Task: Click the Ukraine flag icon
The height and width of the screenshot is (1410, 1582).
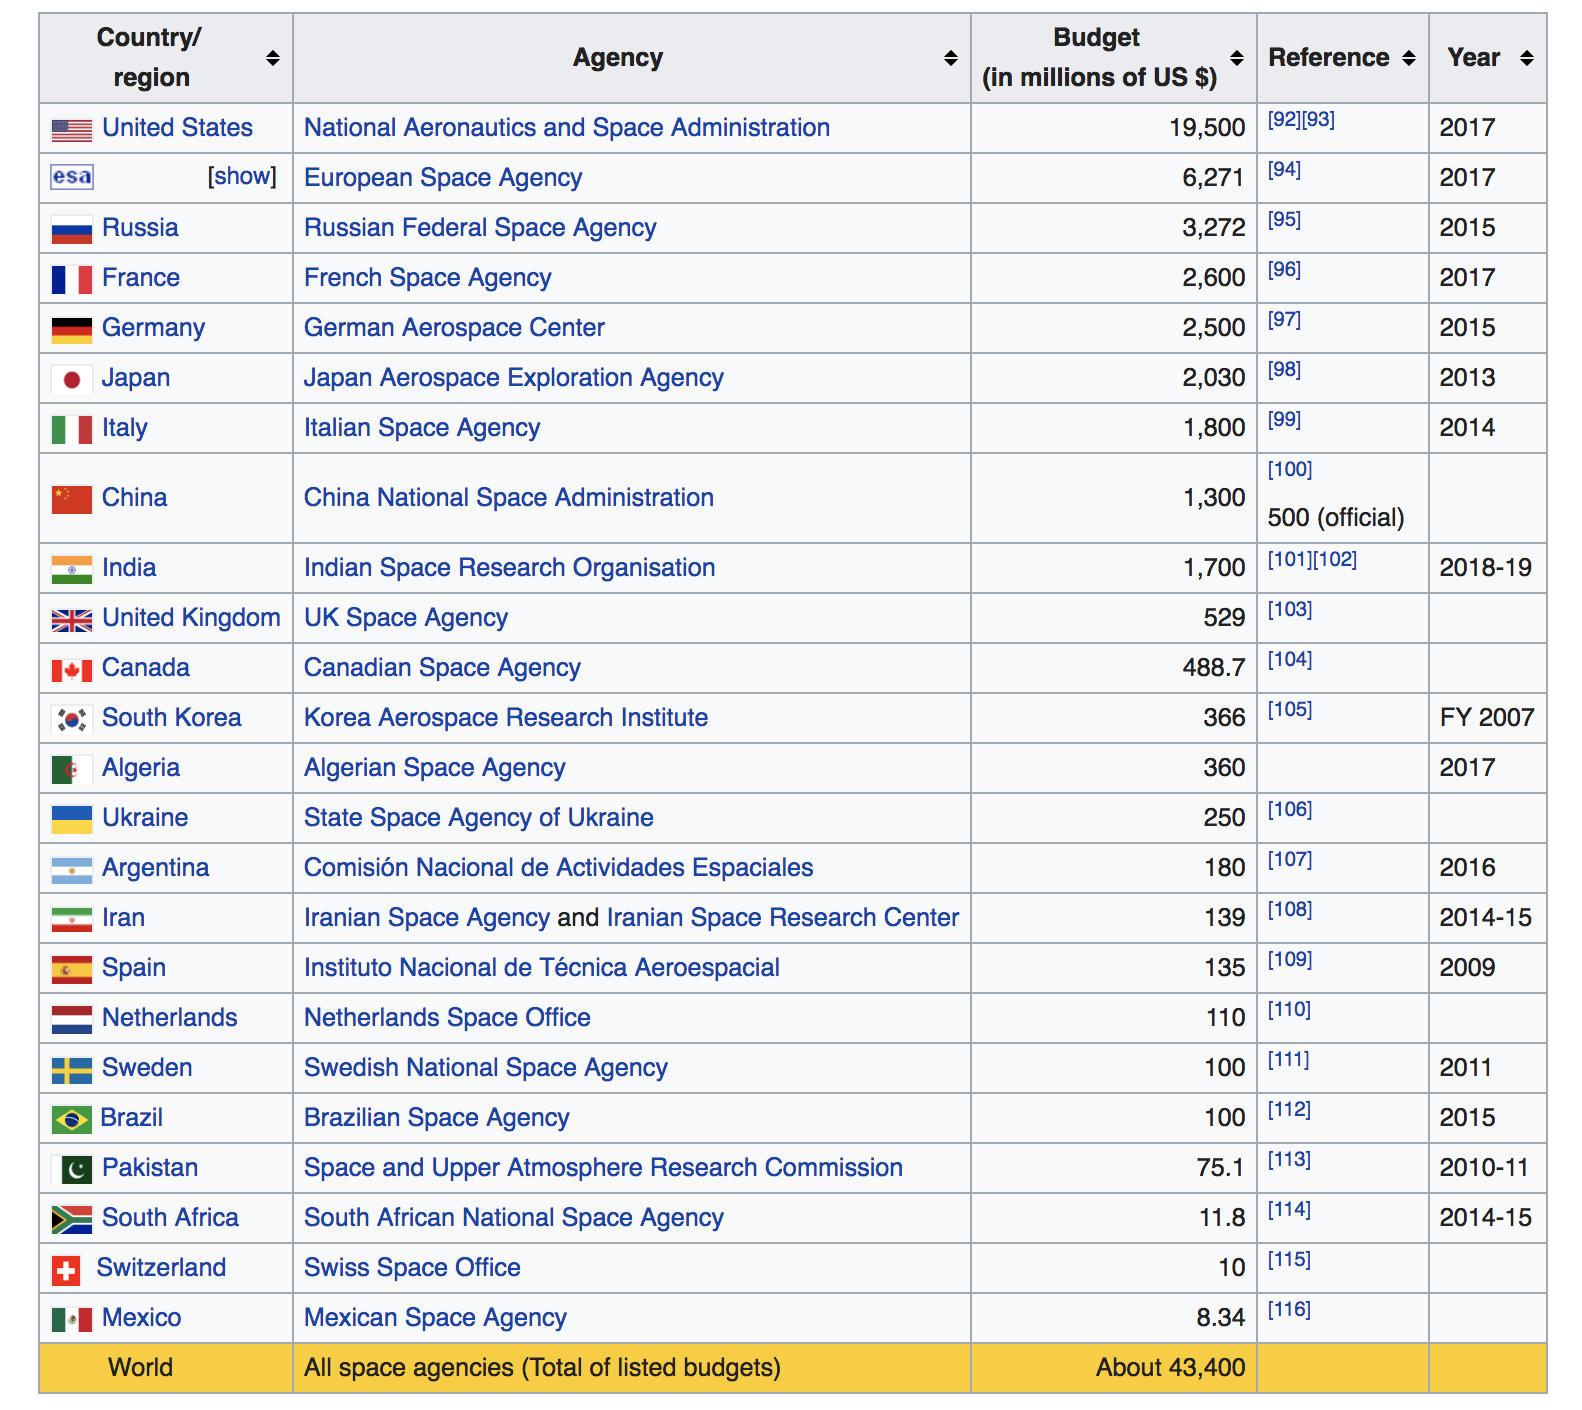Action: click(72, 819)
